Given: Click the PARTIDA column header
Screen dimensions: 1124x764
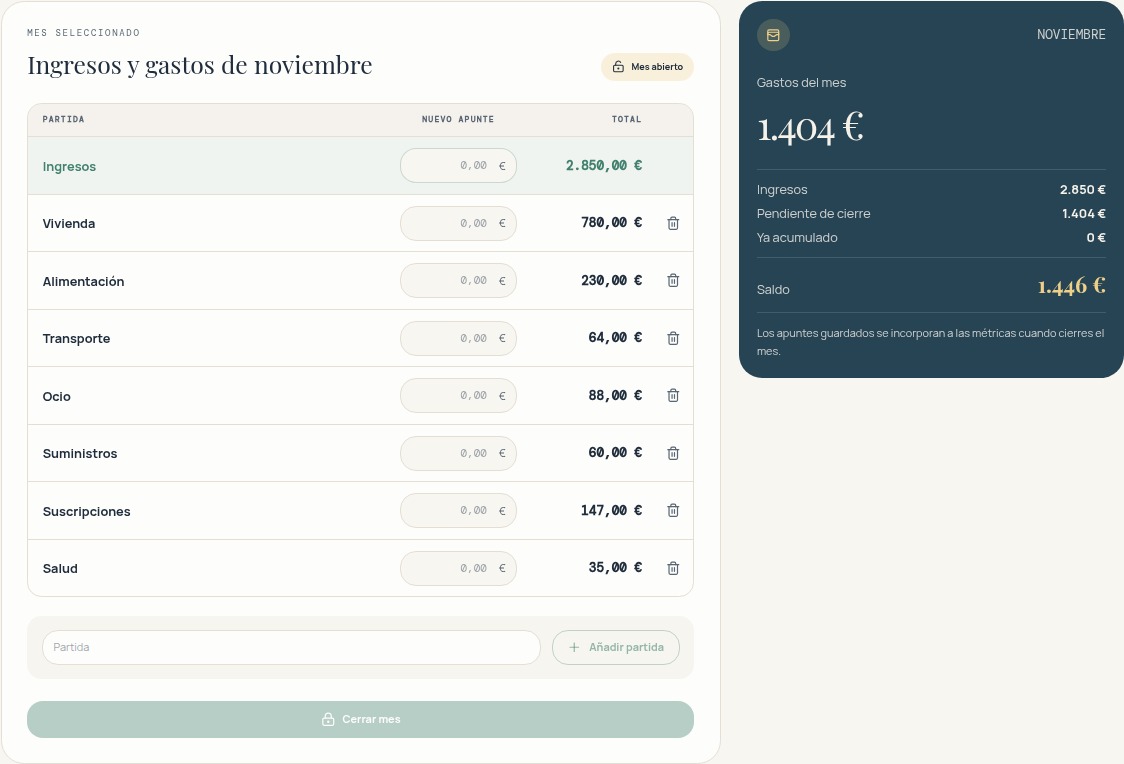Looking at the screenshot, I should point(63,119).
